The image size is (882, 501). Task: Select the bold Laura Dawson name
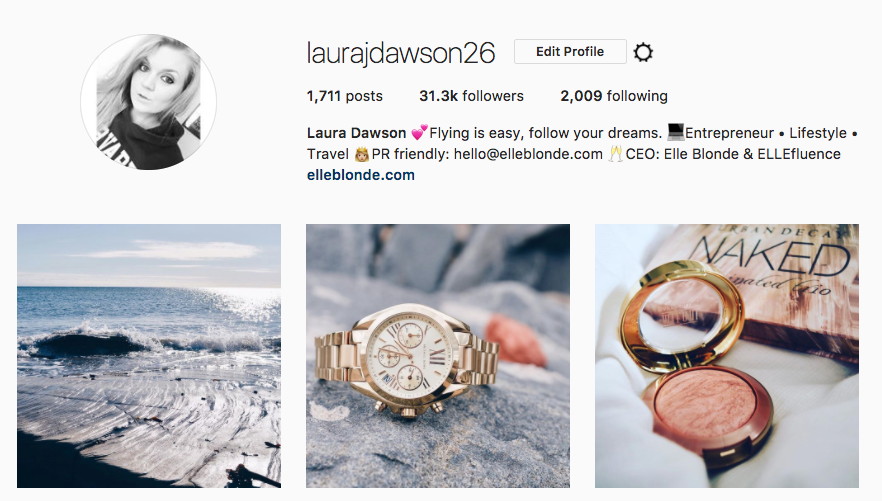pyautogui.click(x=356, y=133)
